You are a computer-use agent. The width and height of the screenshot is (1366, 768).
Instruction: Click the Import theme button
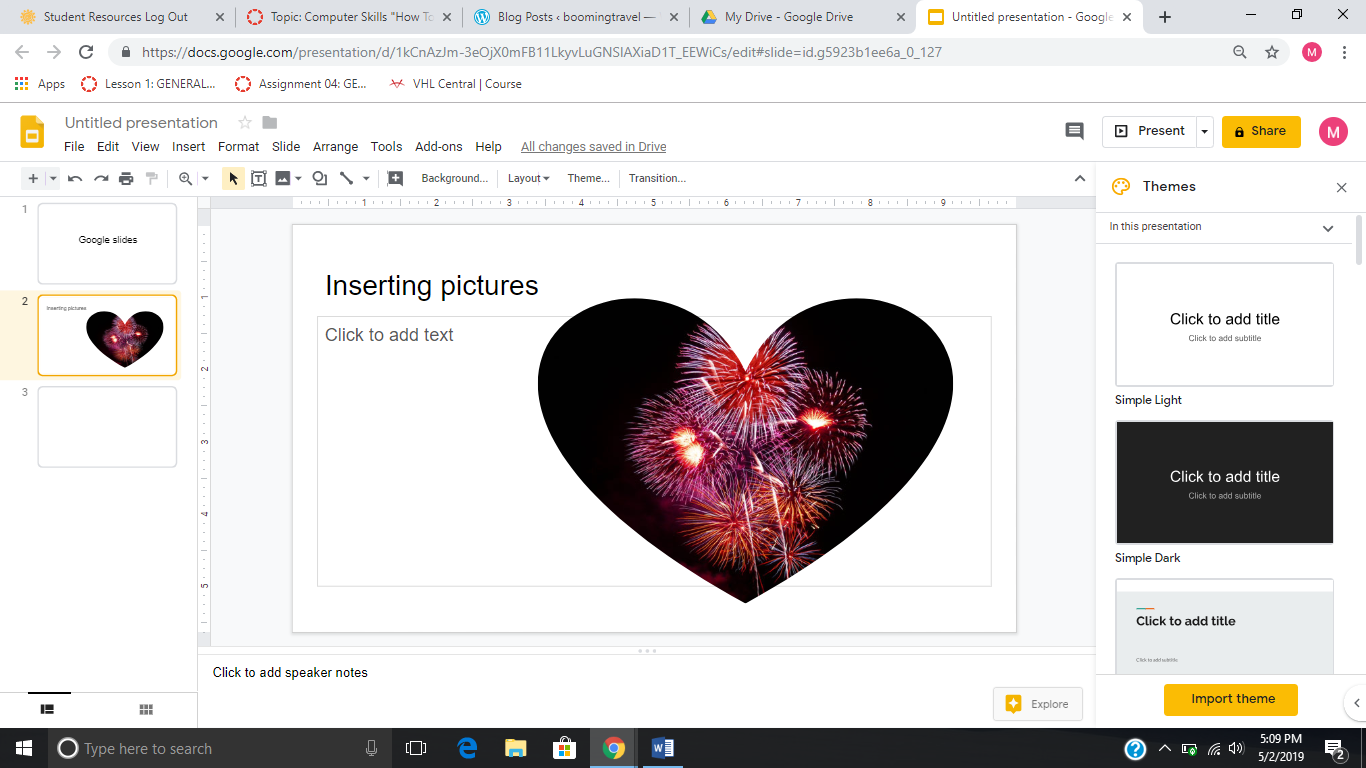(1232, 699)
